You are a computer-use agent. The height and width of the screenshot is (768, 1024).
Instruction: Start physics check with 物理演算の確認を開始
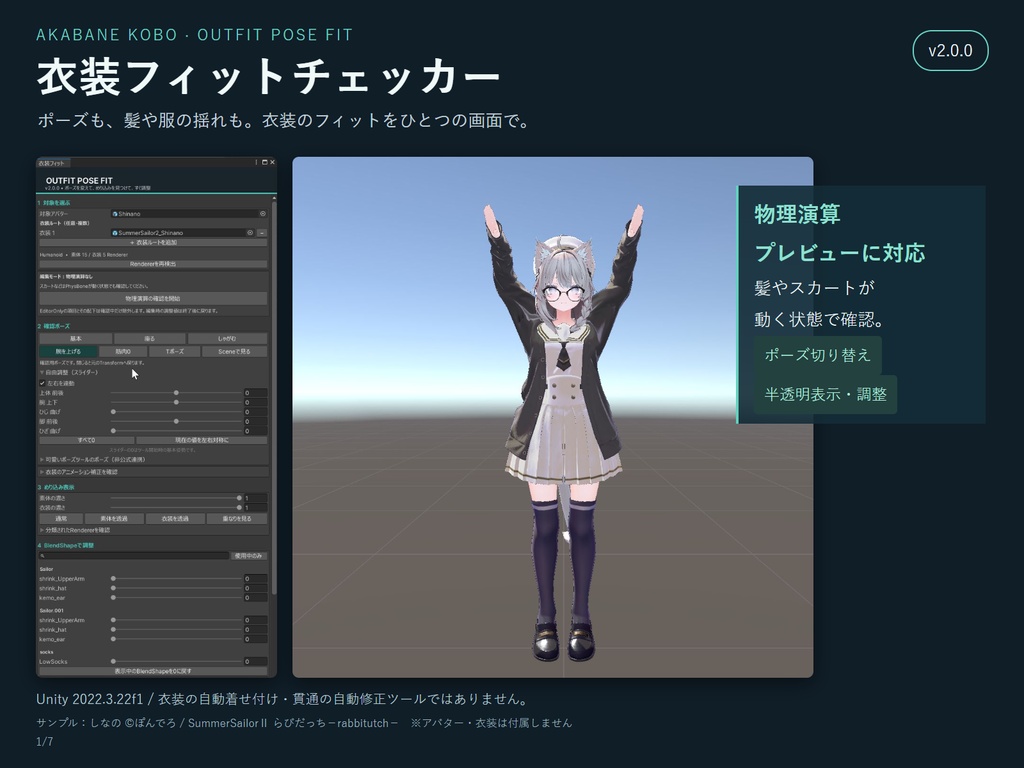tap(153, 298)
